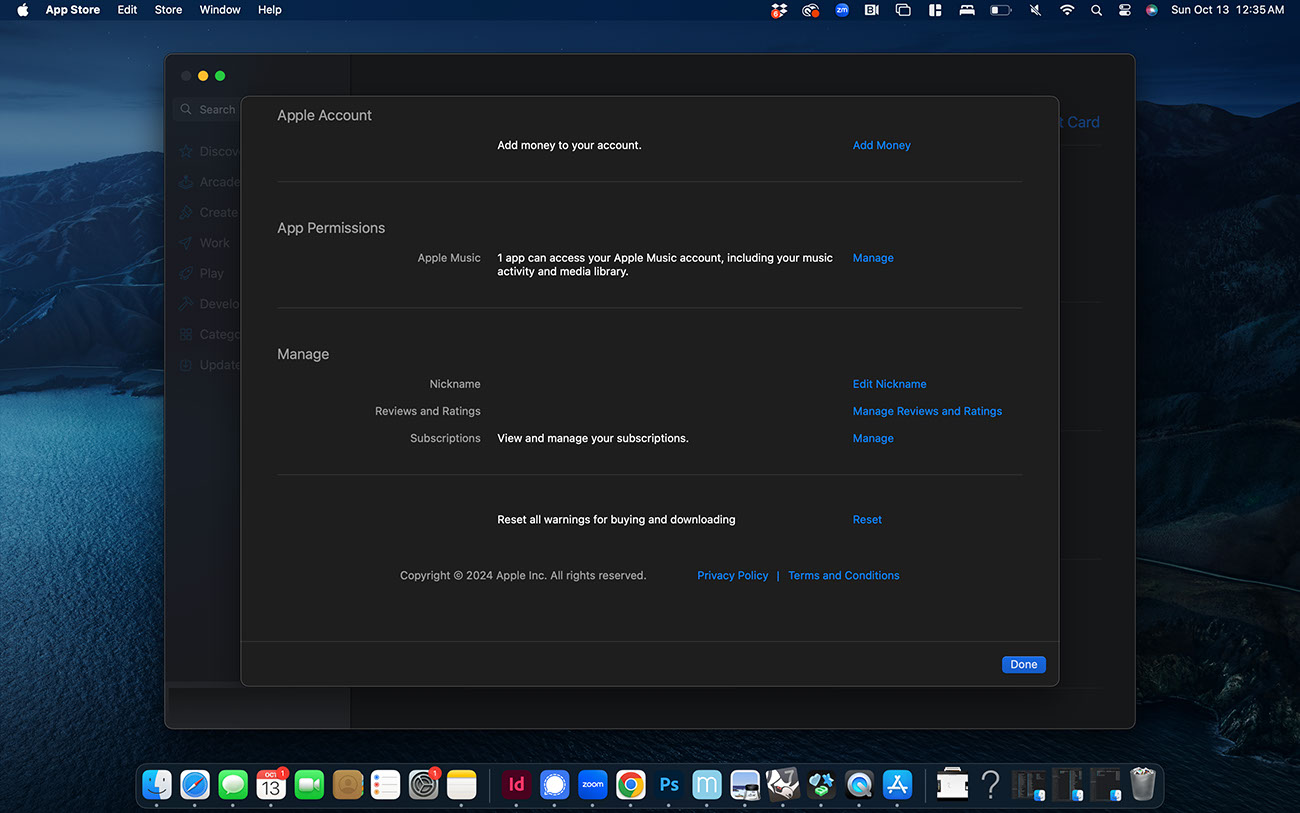Open Control Center in menu bar

(1124, 10)
